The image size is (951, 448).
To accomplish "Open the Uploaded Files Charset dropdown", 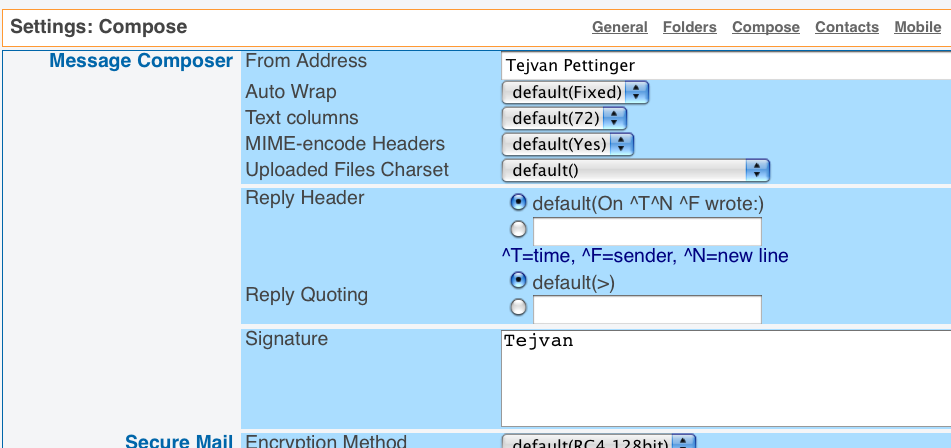I will [636, 170].
